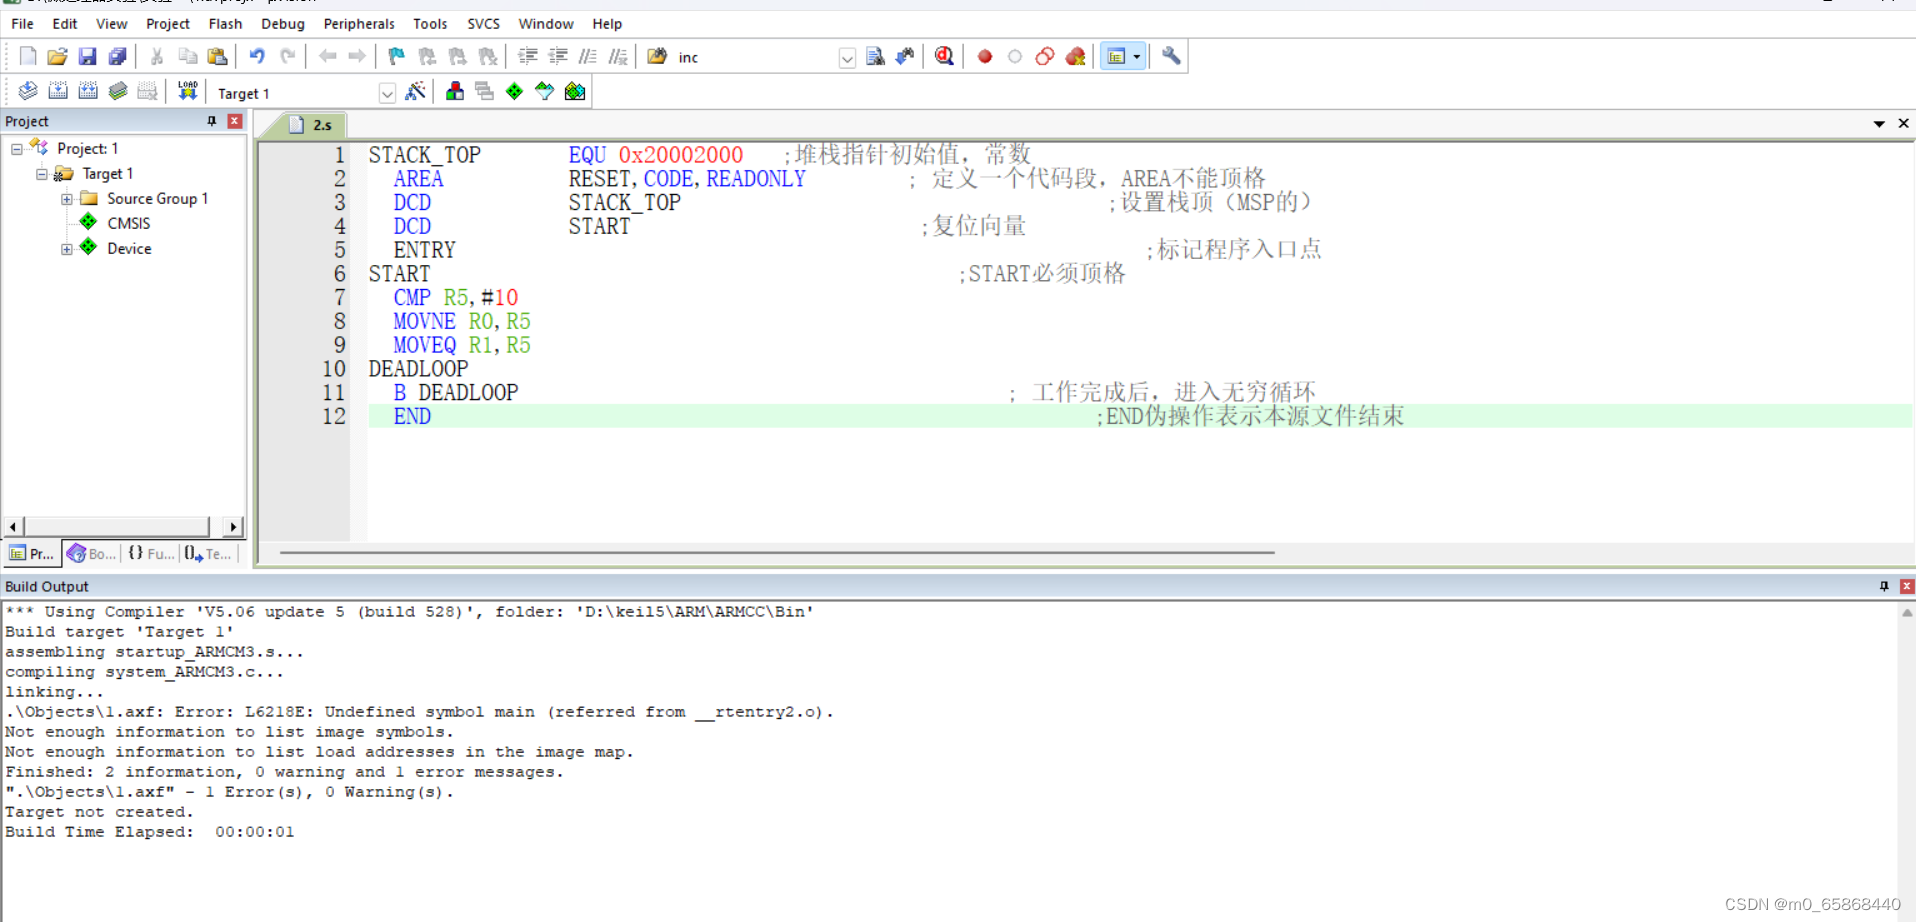Viewport: 1916px width, 922px height.
Task: Click the horizontal scrollbar right arrow
Action: [232, 526]
